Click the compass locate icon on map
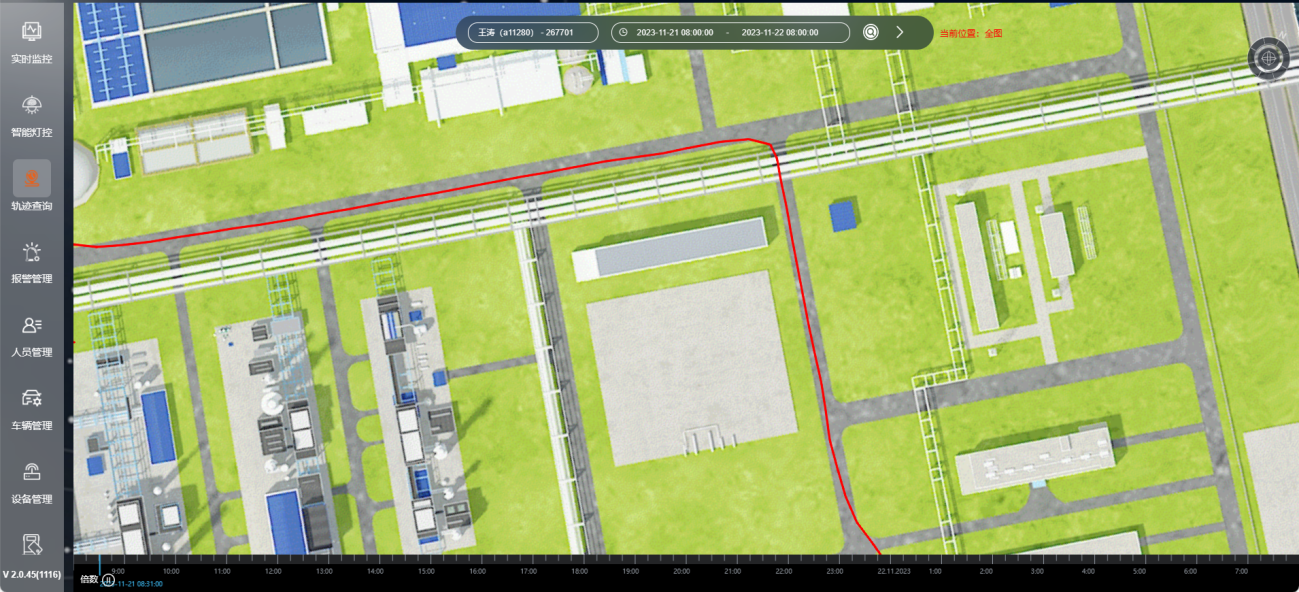 (x=1270, y=59)
